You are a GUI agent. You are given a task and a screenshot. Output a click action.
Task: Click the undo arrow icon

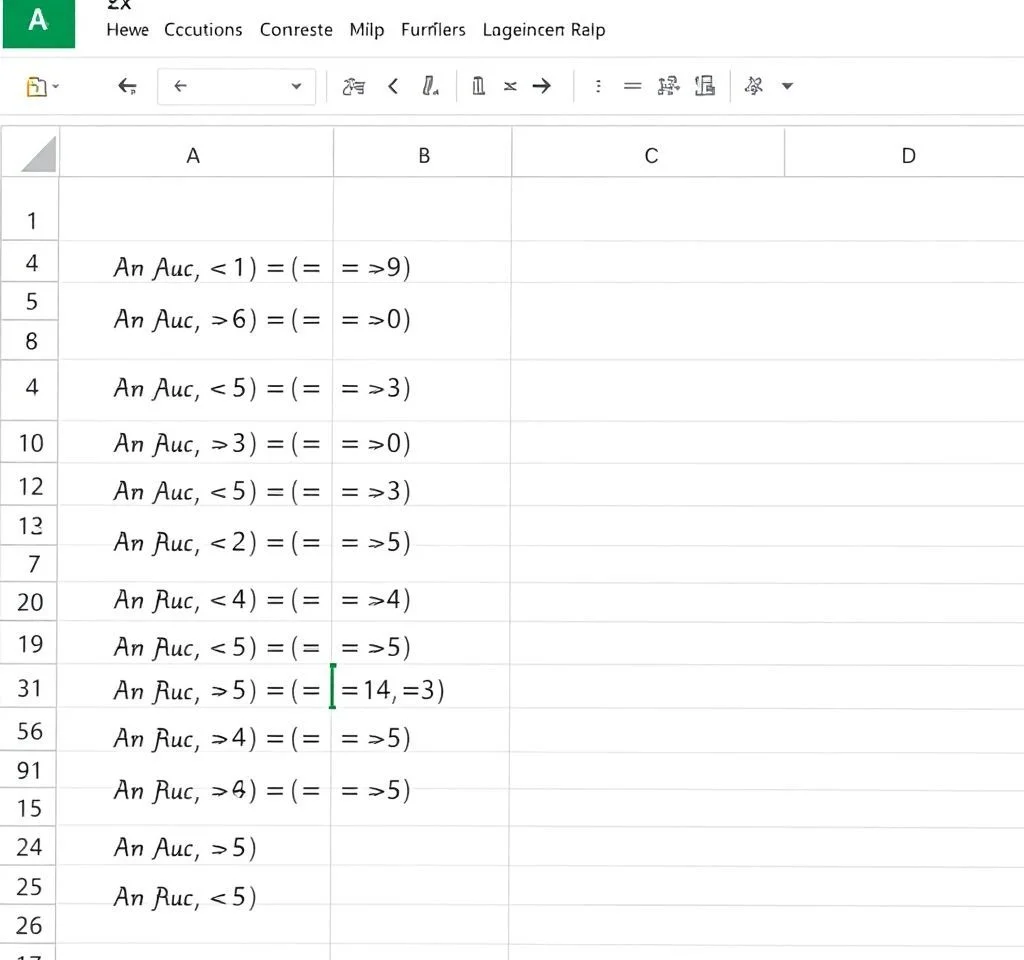[x=127, y=86]
